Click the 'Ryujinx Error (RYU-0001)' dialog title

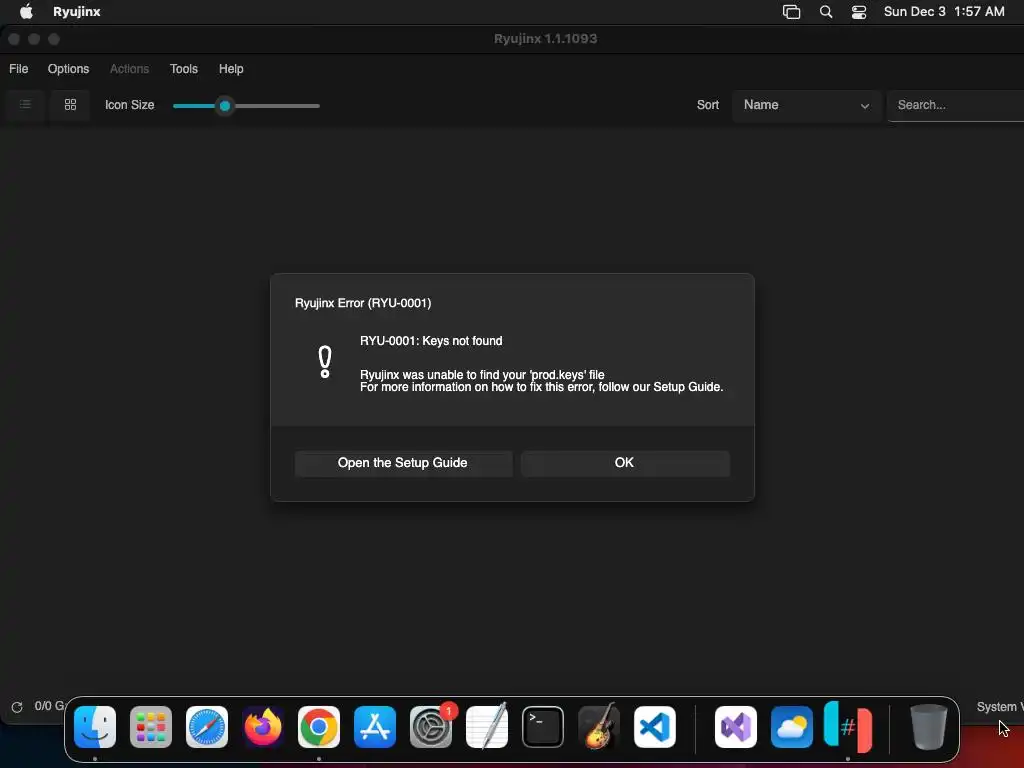363,303
